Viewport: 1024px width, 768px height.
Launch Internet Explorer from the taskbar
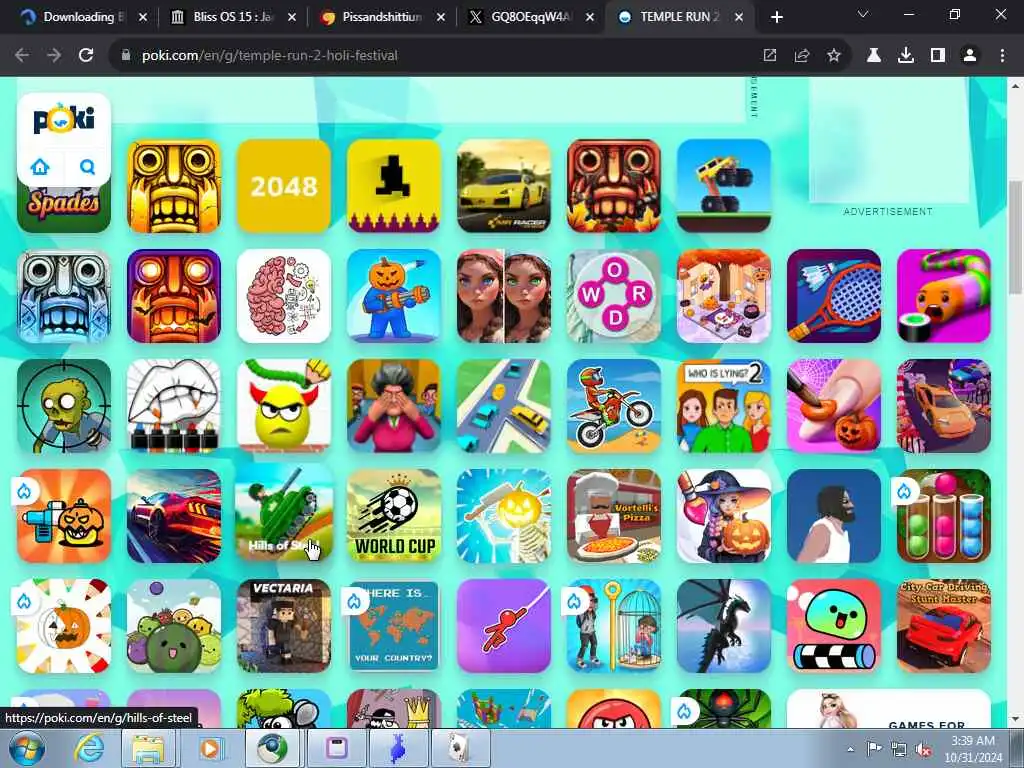(x=89, y=748)
